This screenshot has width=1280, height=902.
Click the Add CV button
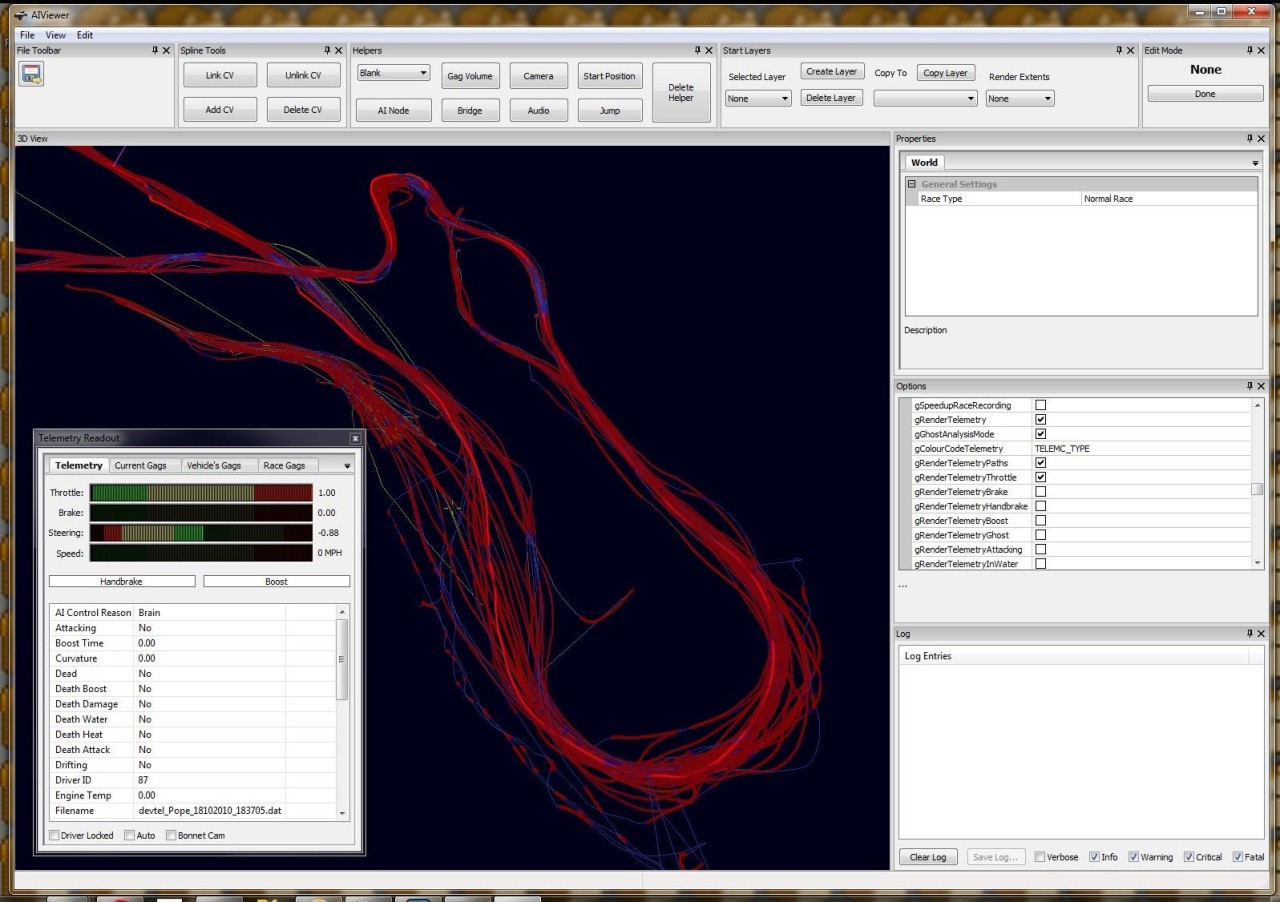point(220,110)
